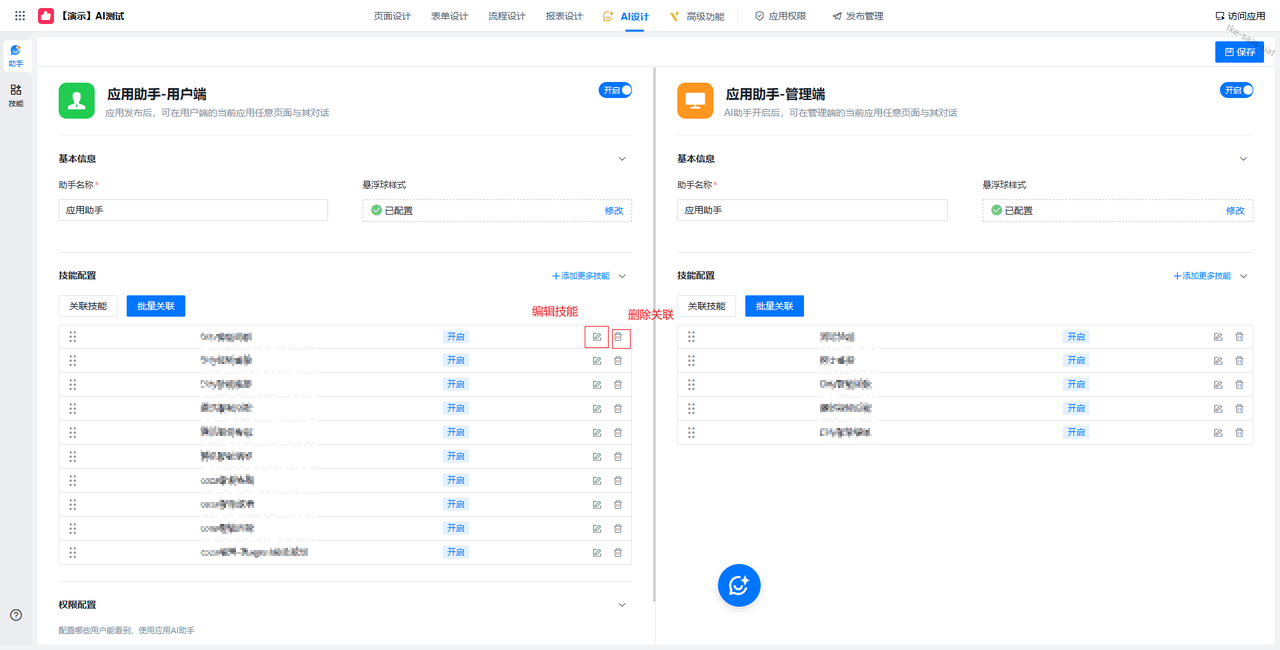
Task: Click the edit skill icon highlighted in red
Action: pyautogui.click(x=597, y=337)
